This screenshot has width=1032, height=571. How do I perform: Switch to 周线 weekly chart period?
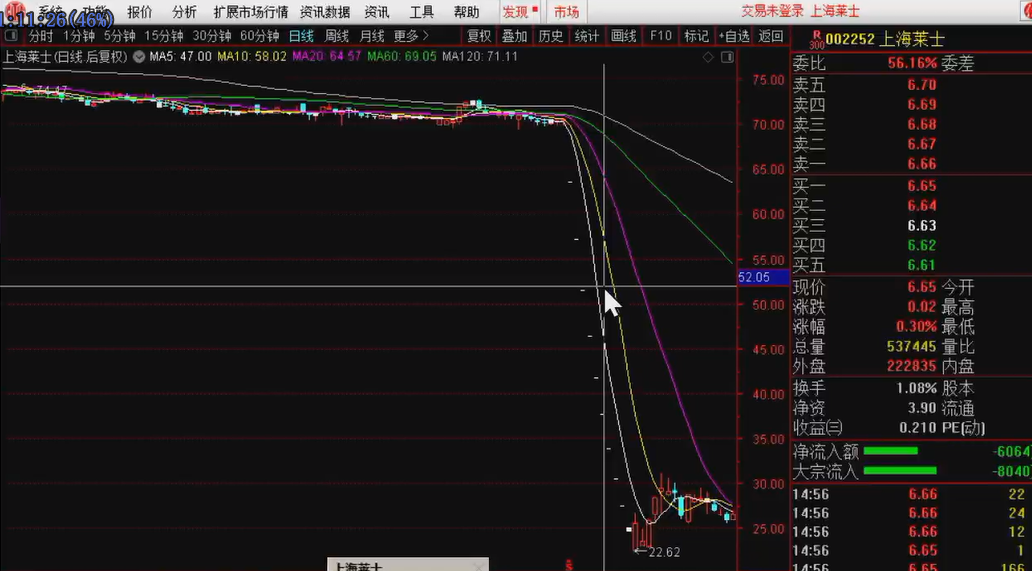click(337, 36)
